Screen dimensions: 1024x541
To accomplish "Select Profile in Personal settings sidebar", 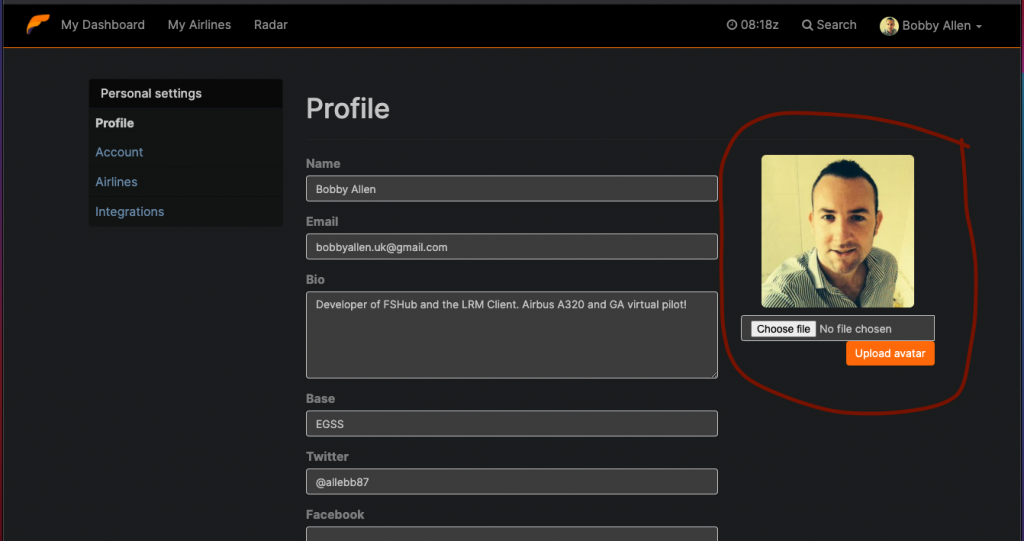I will tap(114, 123).
